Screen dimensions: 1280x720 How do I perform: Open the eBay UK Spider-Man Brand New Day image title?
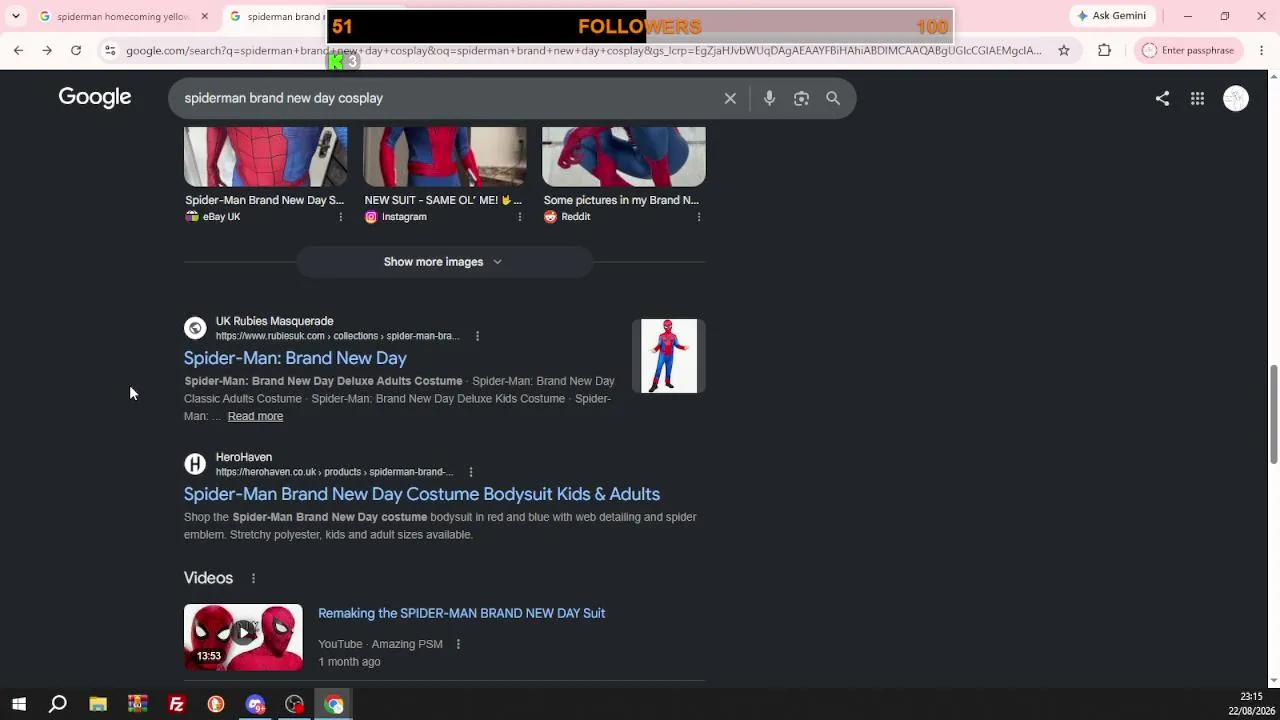tap(264, 200)
